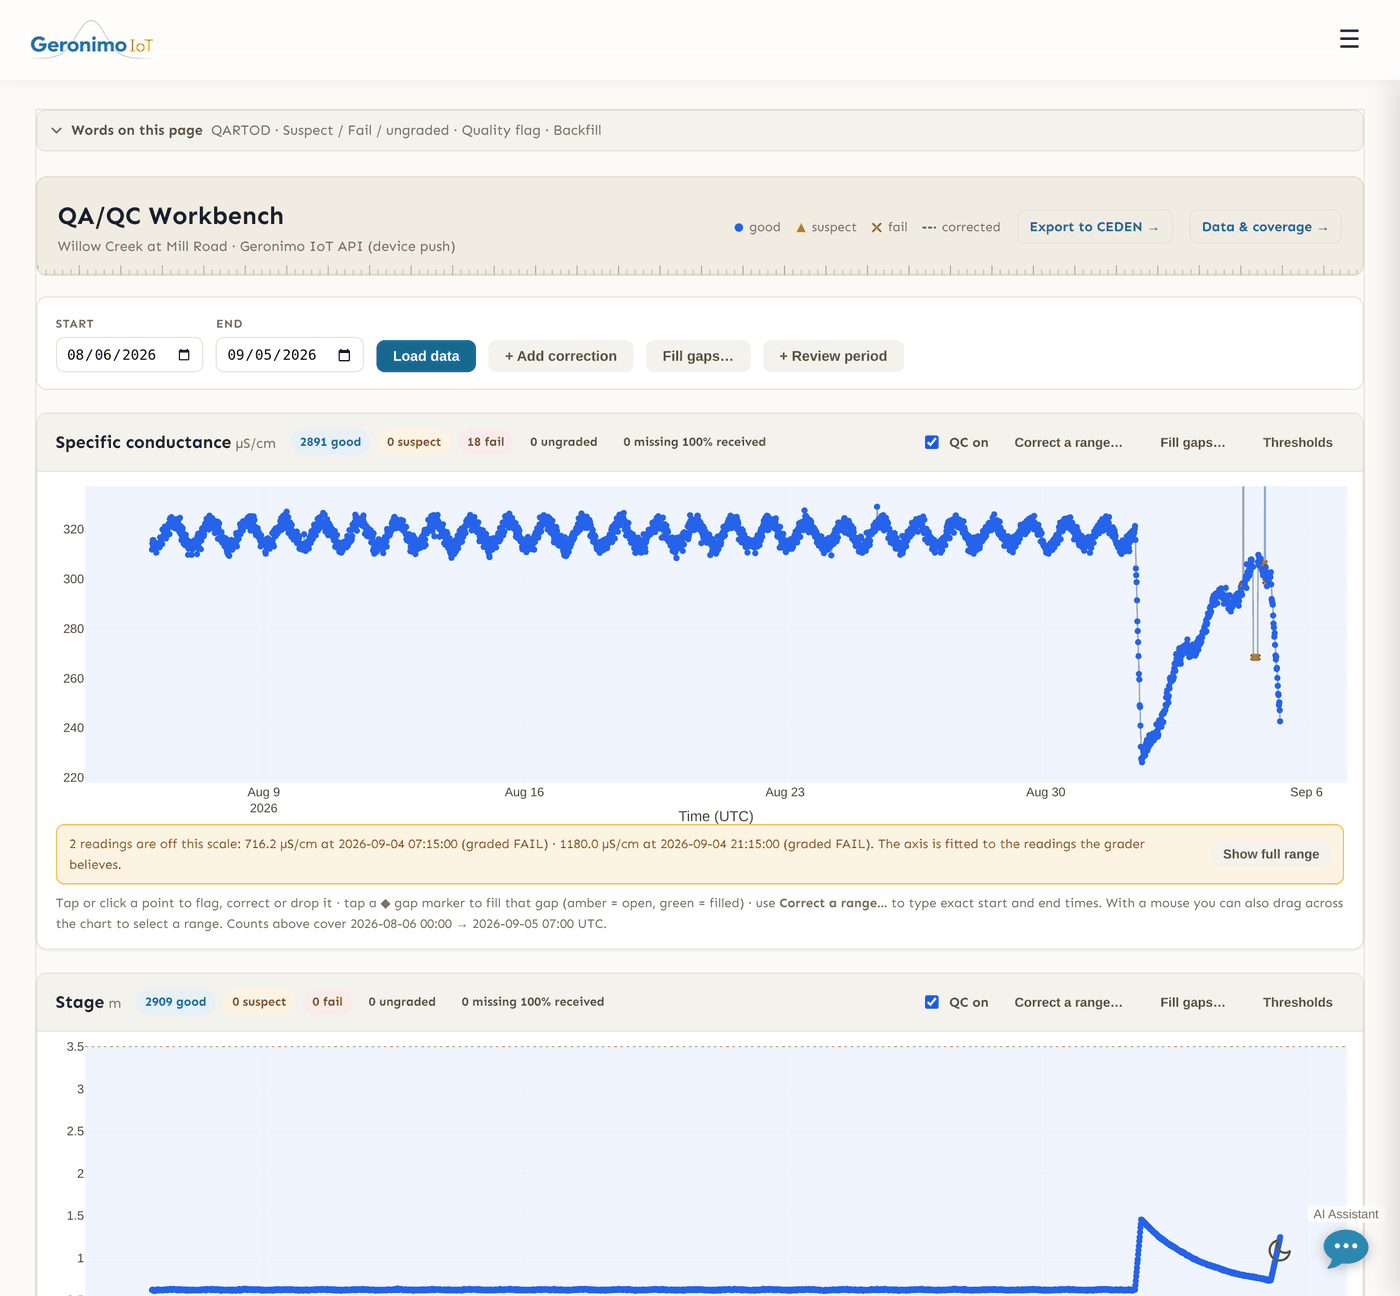Click the Geronimo IoT logo

(91, 41)
